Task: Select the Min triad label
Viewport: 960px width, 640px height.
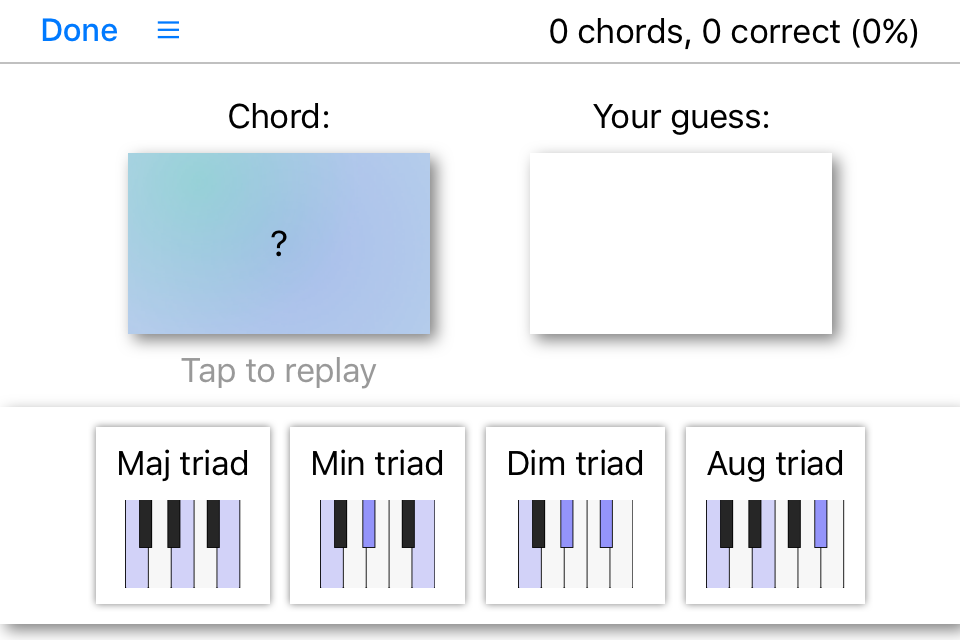Action: pos(377,463)
